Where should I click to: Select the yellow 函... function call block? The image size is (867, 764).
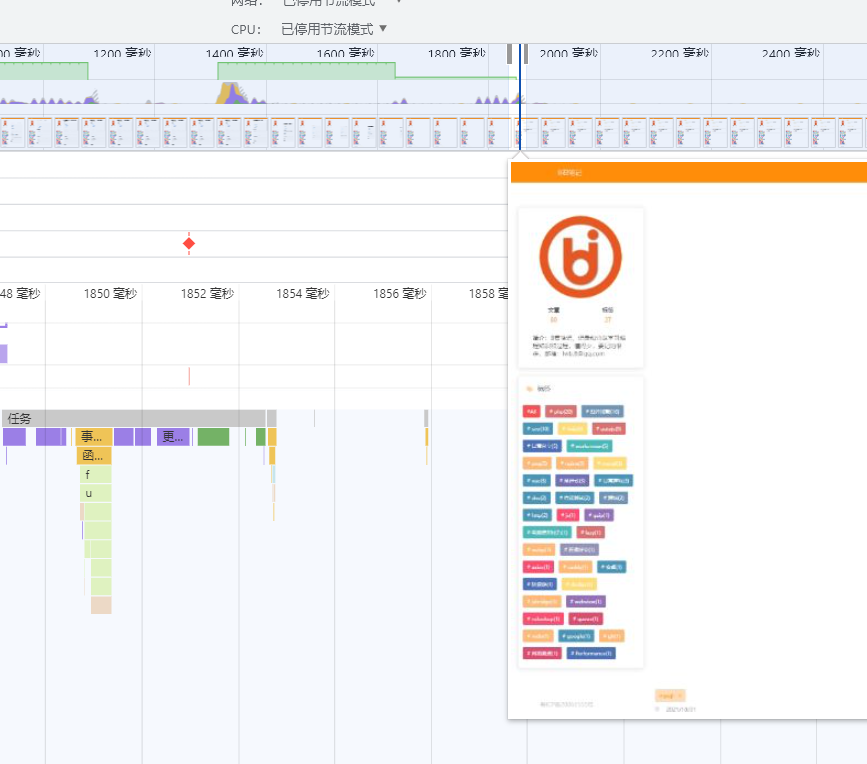coord(94,456)
